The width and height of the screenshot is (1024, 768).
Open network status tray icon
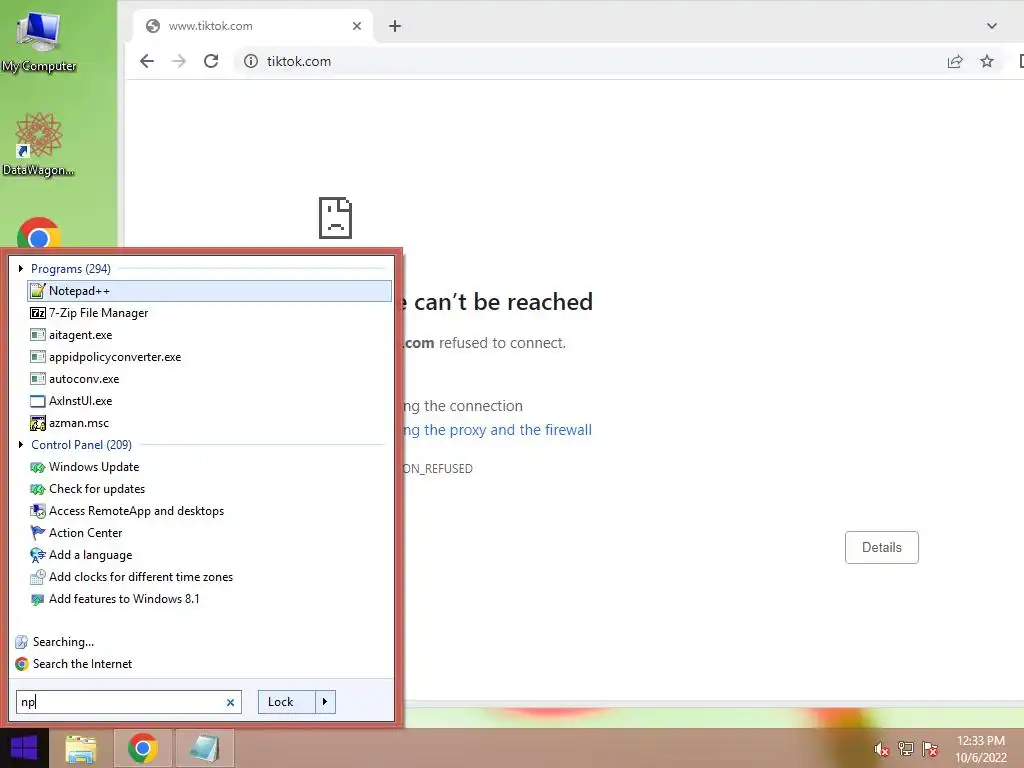906,749
